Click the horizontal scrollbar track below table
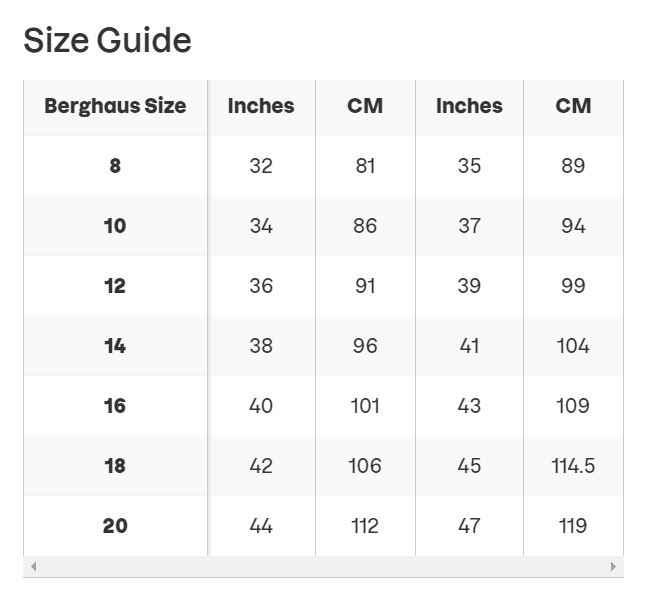This screenshot has width=671, height=589. pyautogui.click(x=324, y=566)
